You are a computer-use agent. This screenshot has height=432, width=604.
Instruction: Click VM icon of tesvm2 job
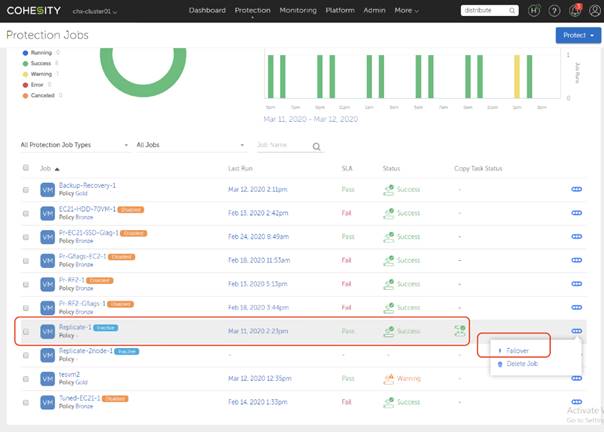click(x=47, y=379)
